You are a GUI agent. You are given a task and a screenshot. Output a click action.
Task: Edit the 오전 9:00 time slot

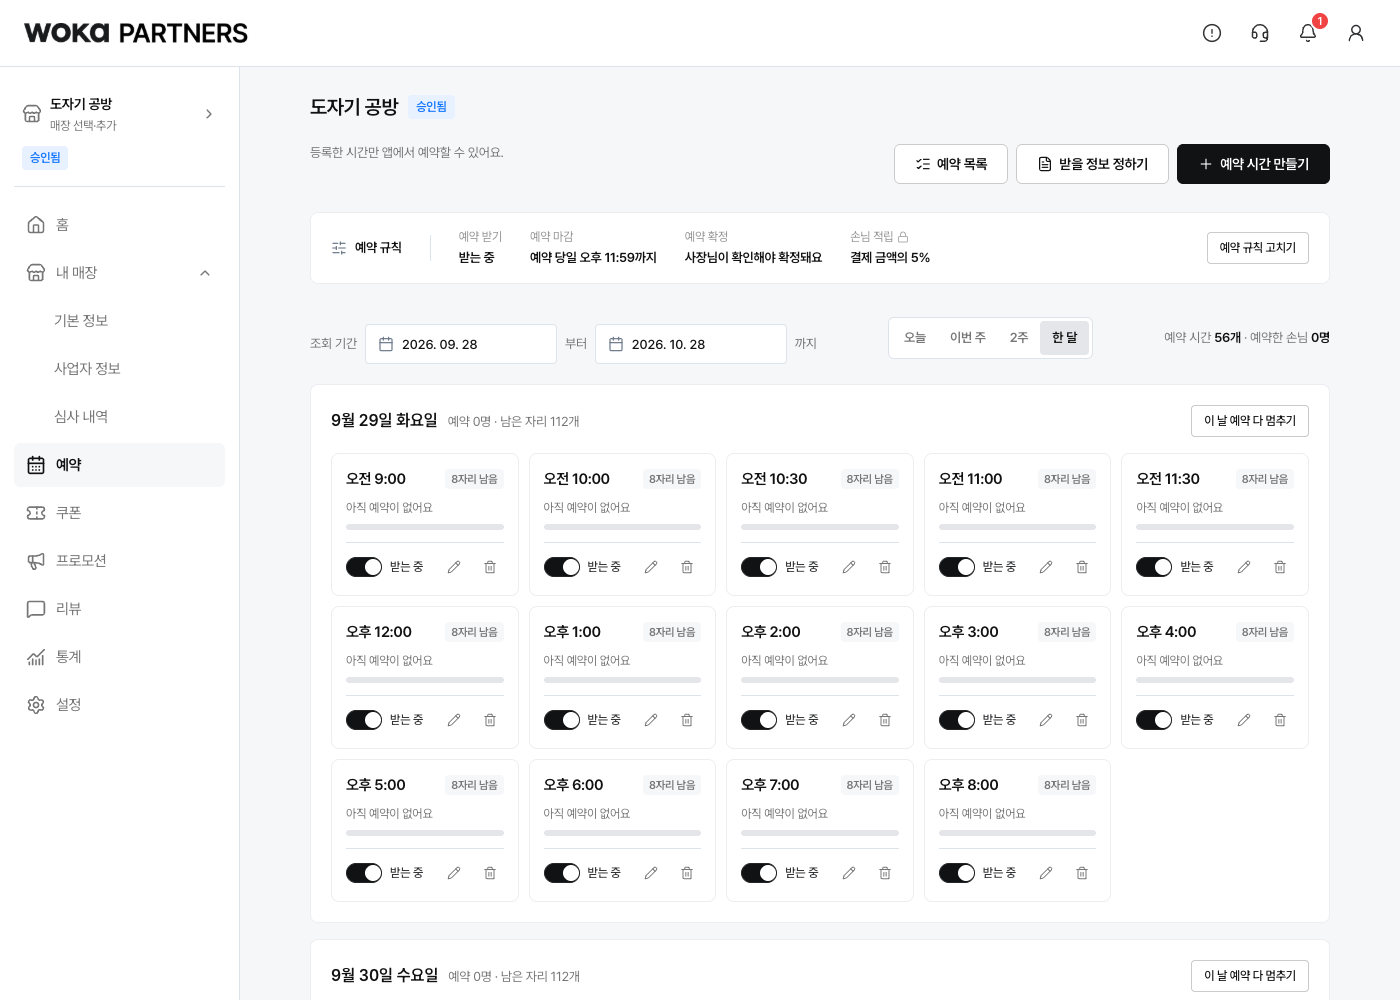454,567
